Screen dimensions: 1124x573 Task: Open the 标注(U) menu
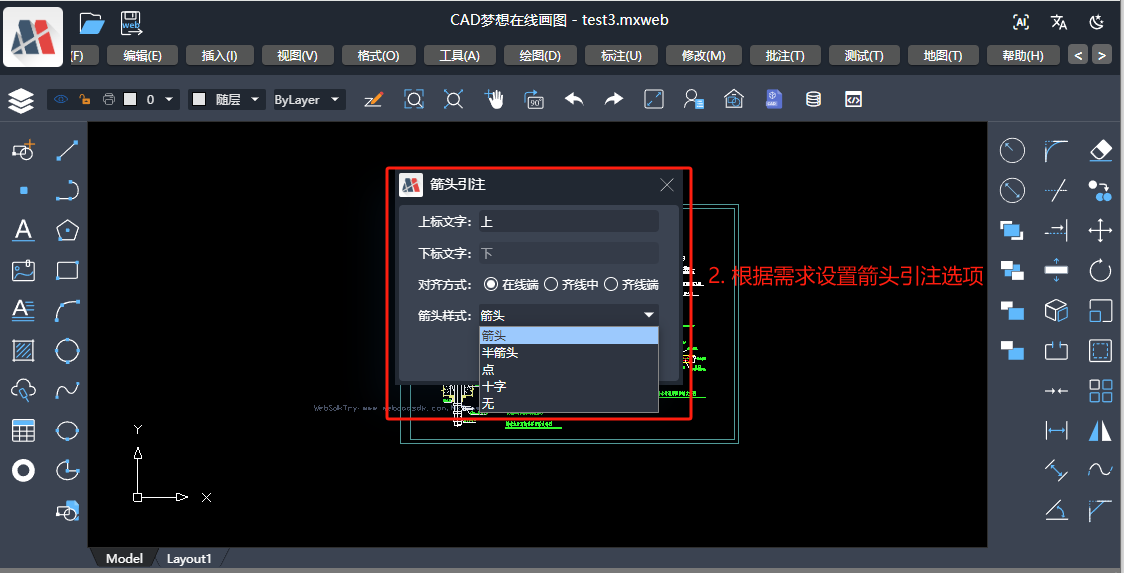(621, 56)
